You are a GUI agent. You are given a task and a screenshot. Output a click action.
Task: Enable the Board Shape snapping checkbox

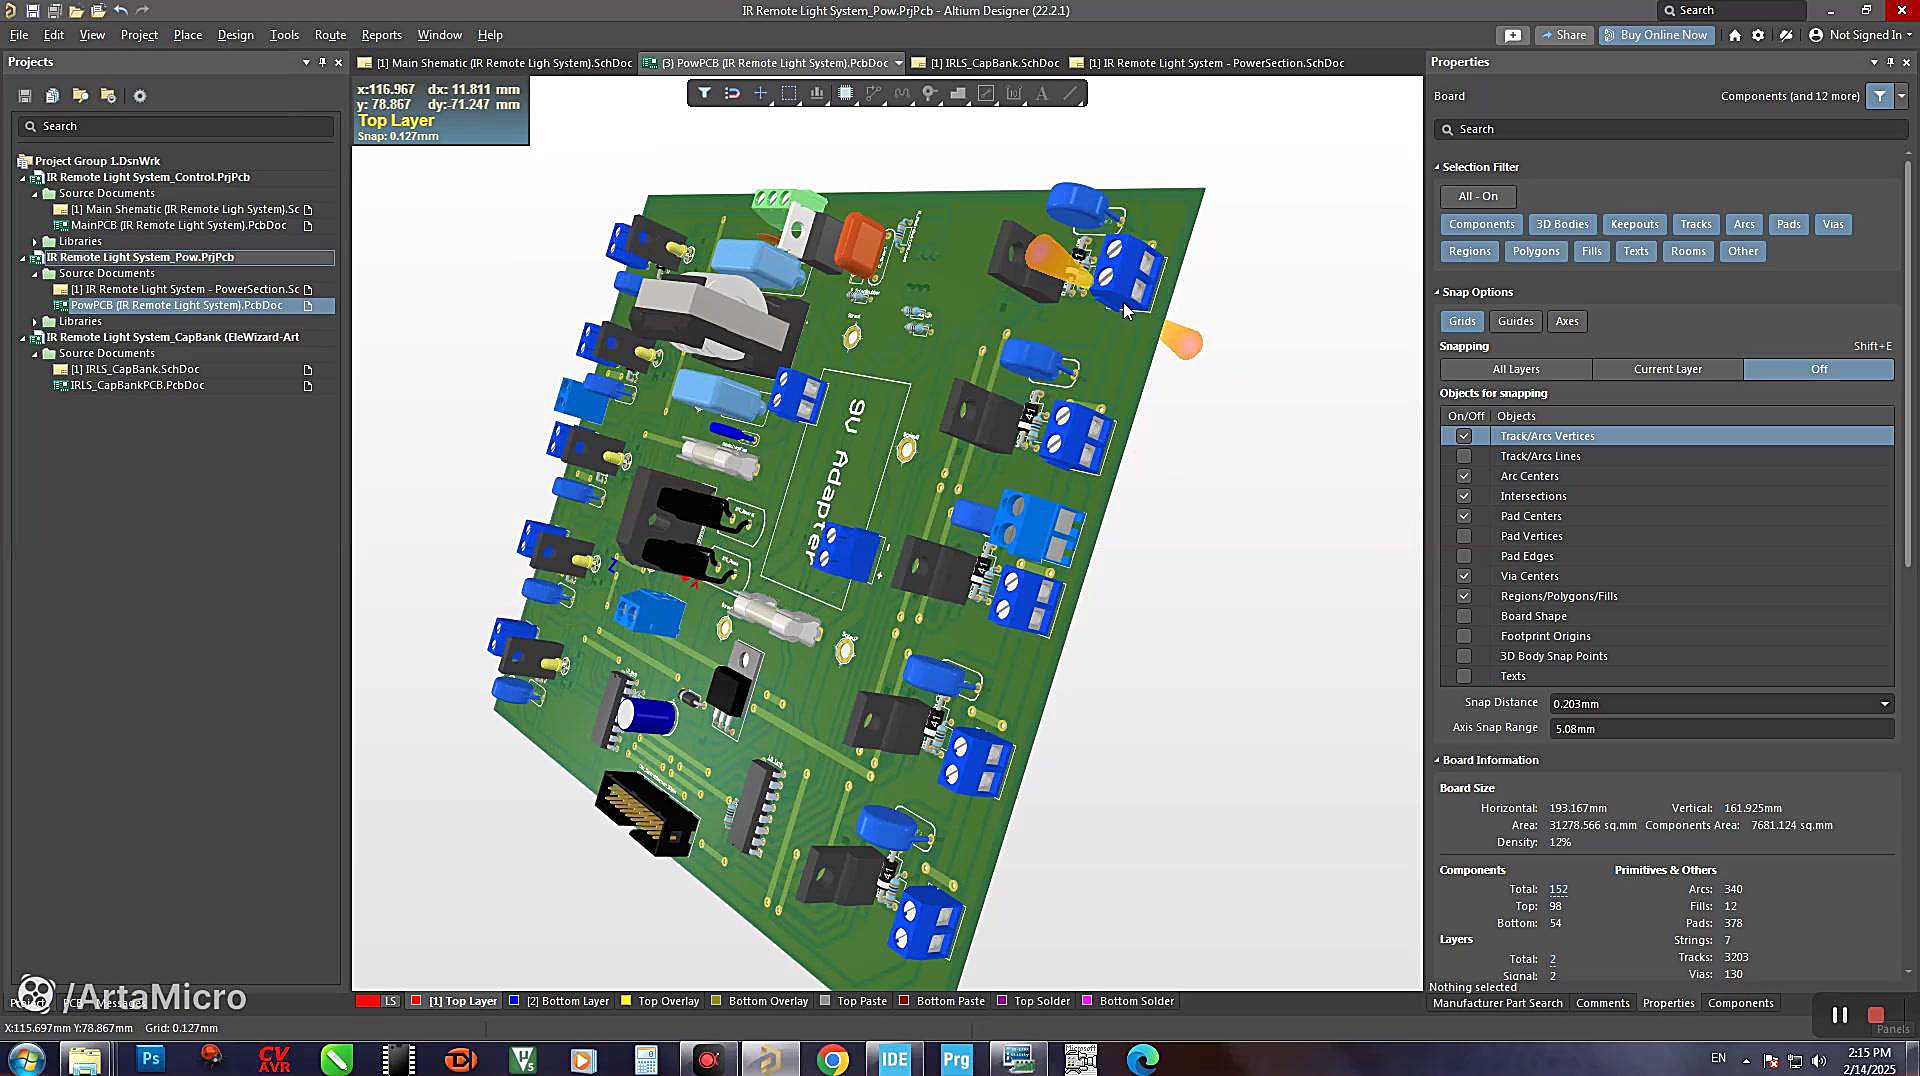coord(1464,616)
